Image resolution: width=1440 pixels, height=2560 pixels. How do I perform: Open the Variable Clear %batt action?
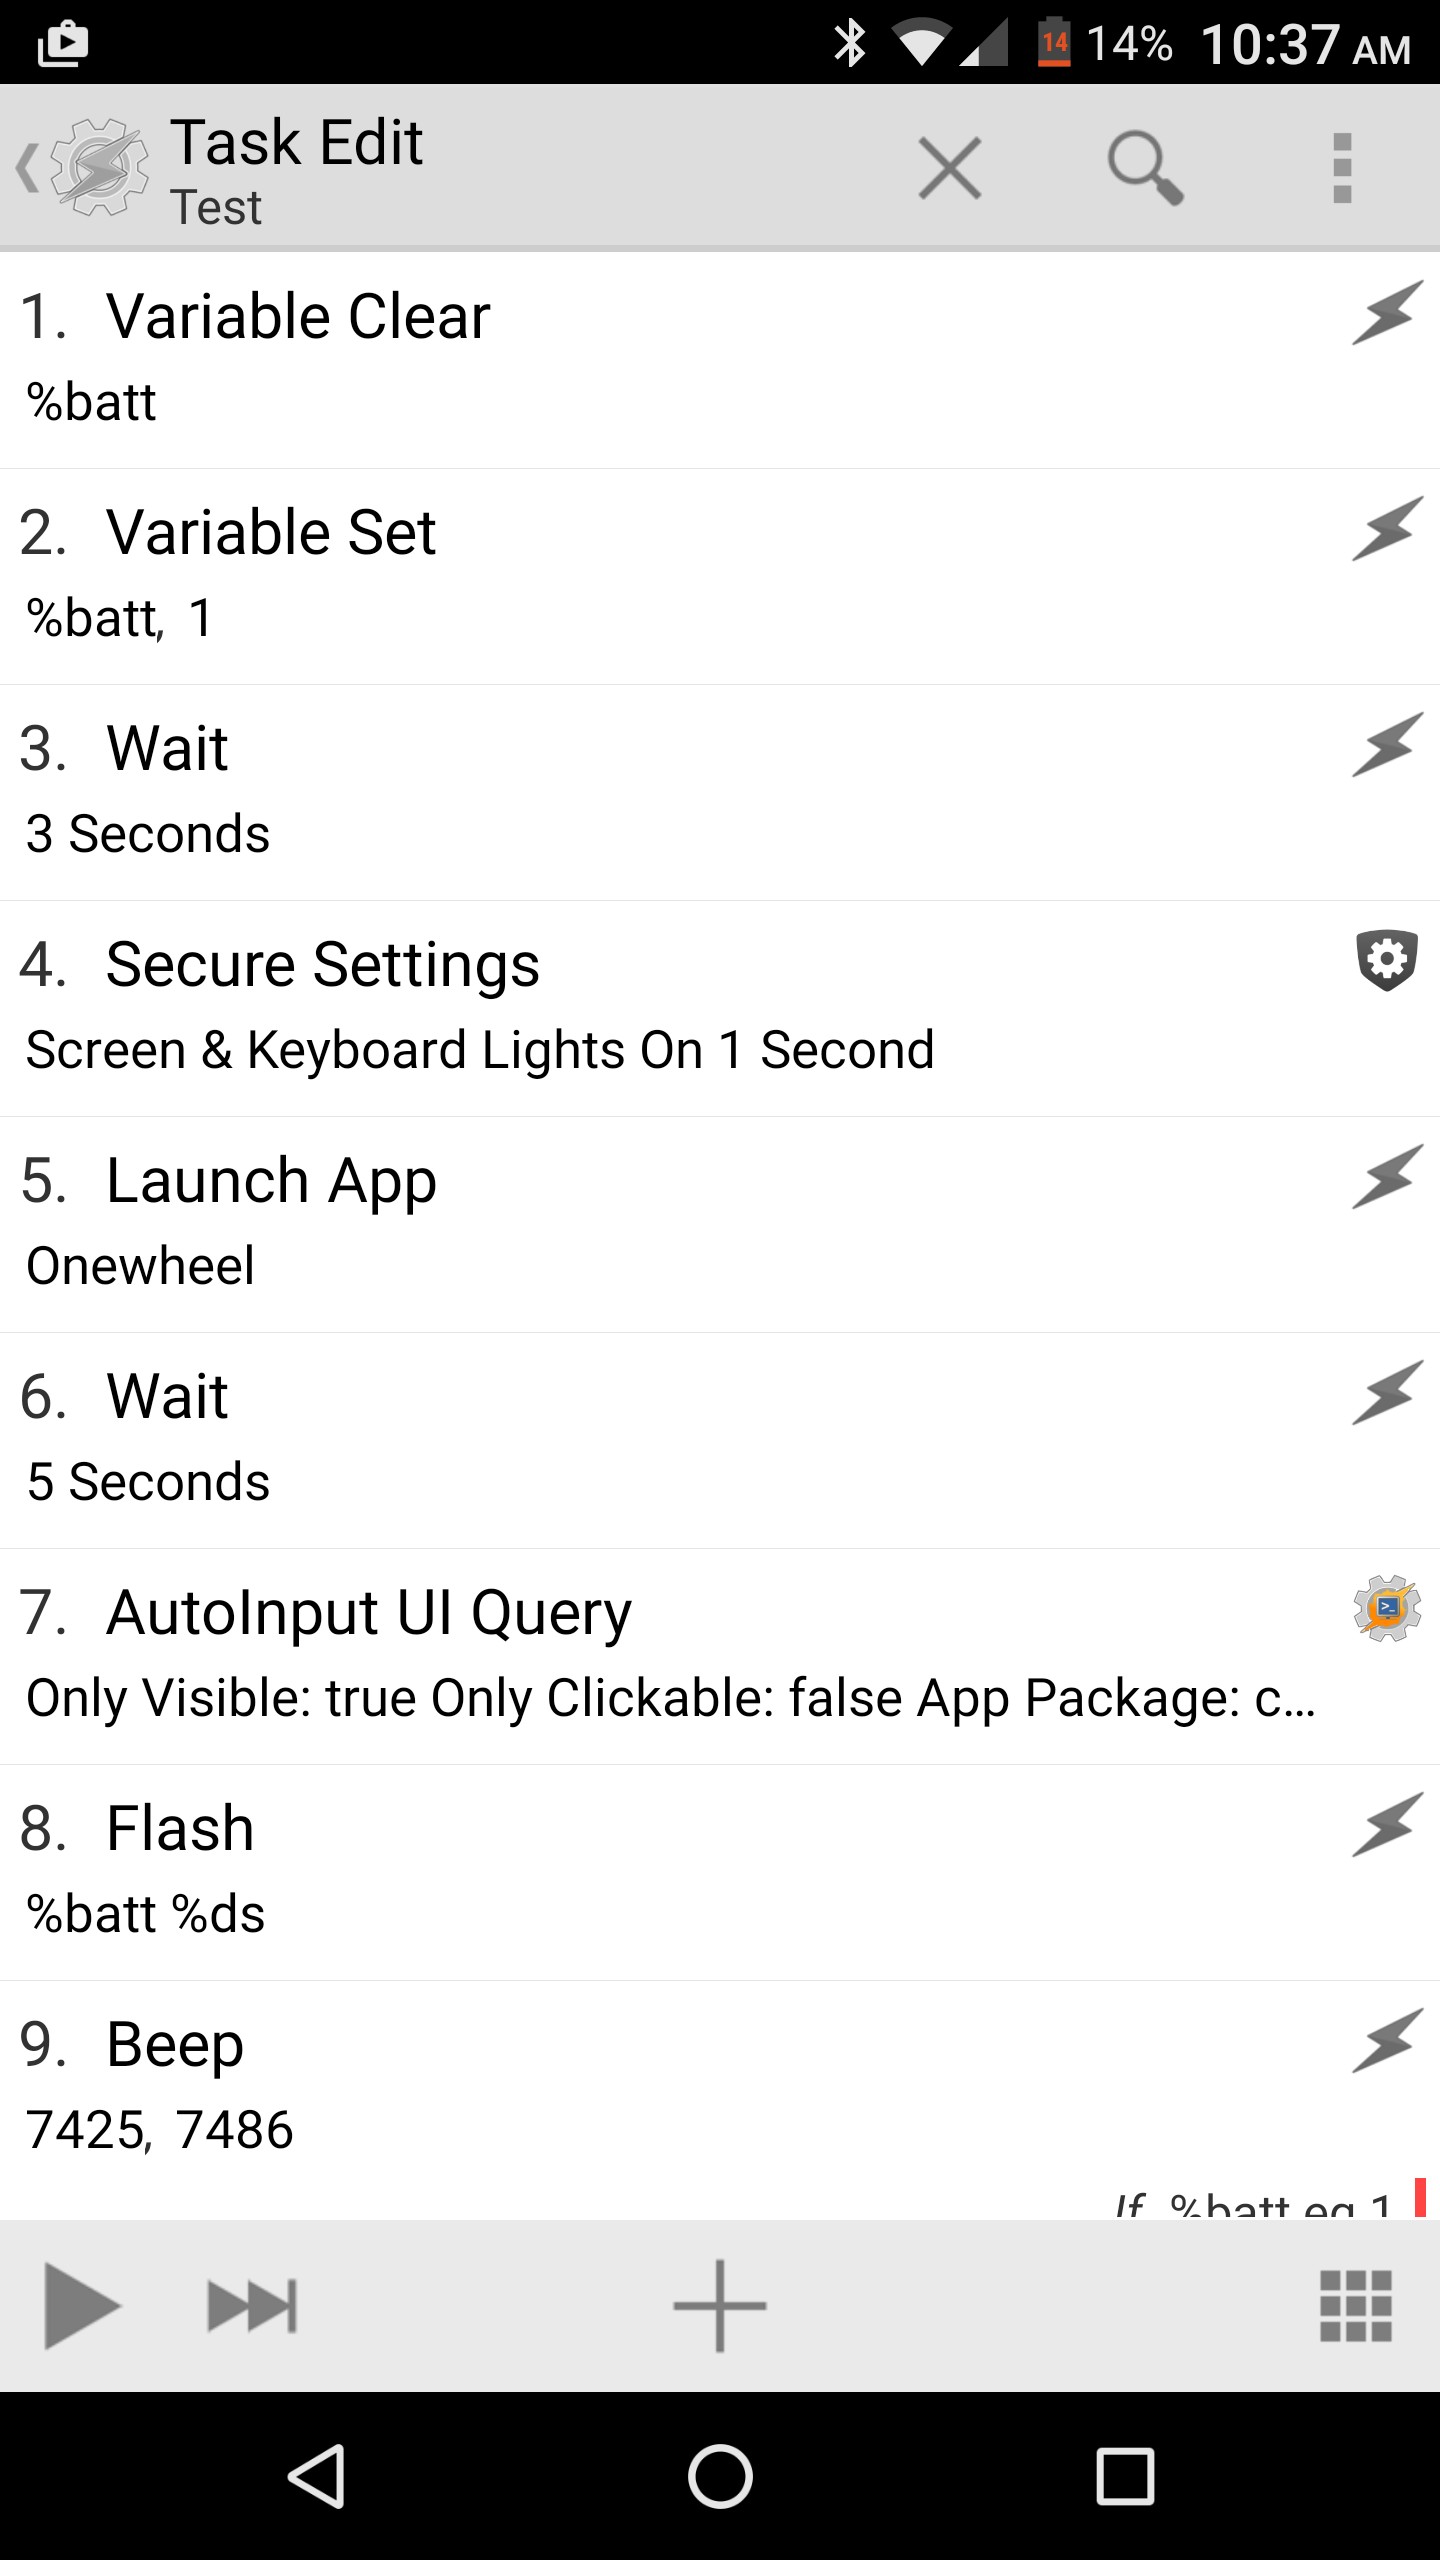click(x=600, y=360)
